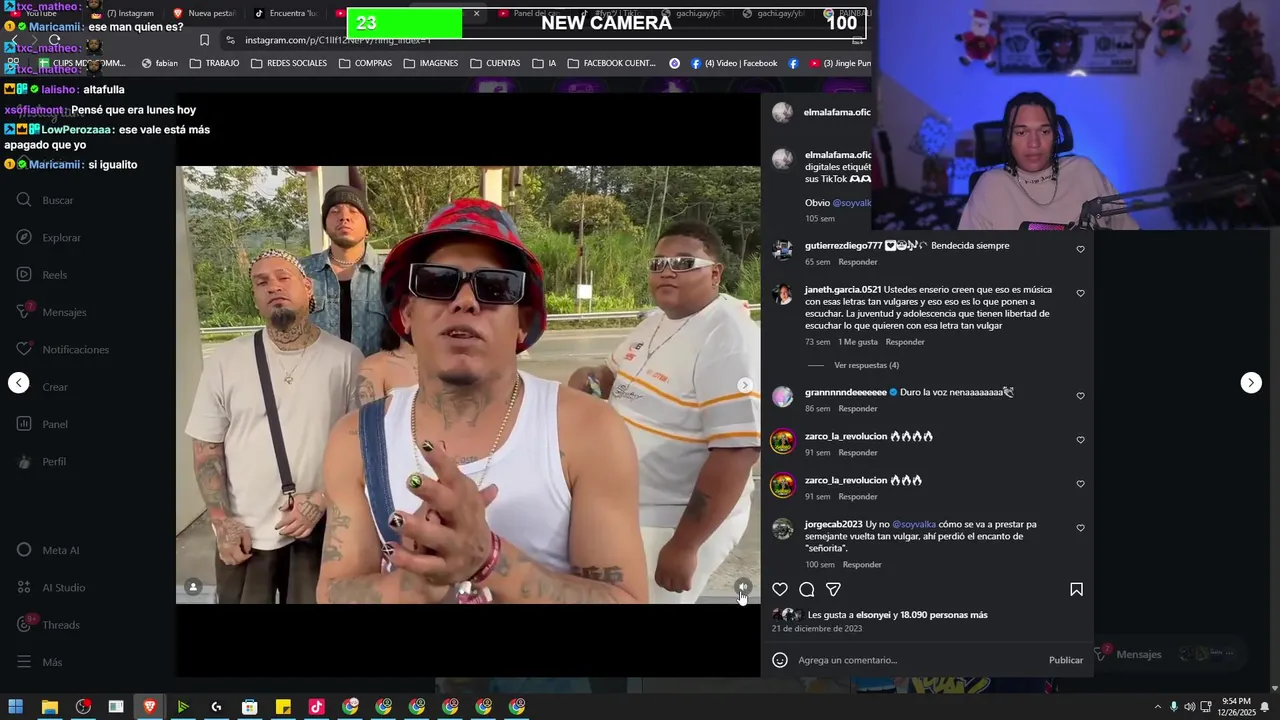Like jorgecab2023's comment

click(1080, 528)
